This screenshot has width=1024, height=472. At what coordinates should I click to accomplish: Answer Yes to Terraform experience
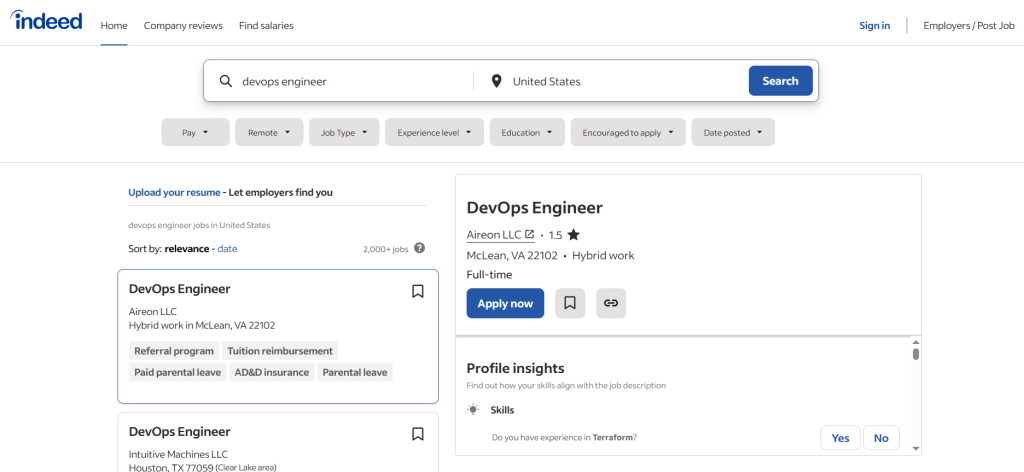coord(840,437)
